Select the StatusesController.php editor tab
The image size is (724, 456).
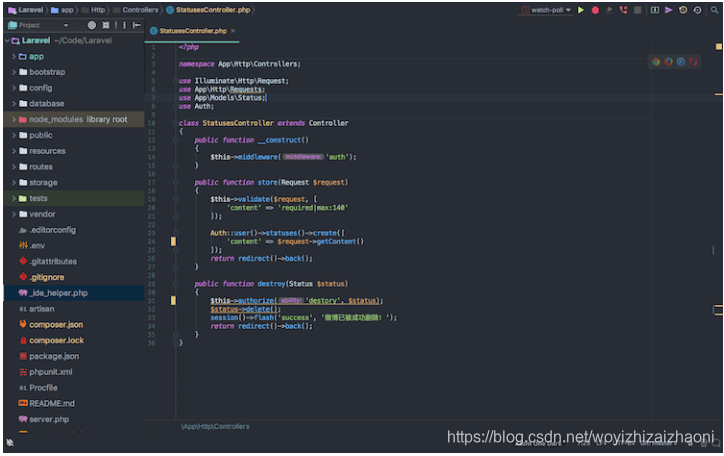click(x=192, y=31)
